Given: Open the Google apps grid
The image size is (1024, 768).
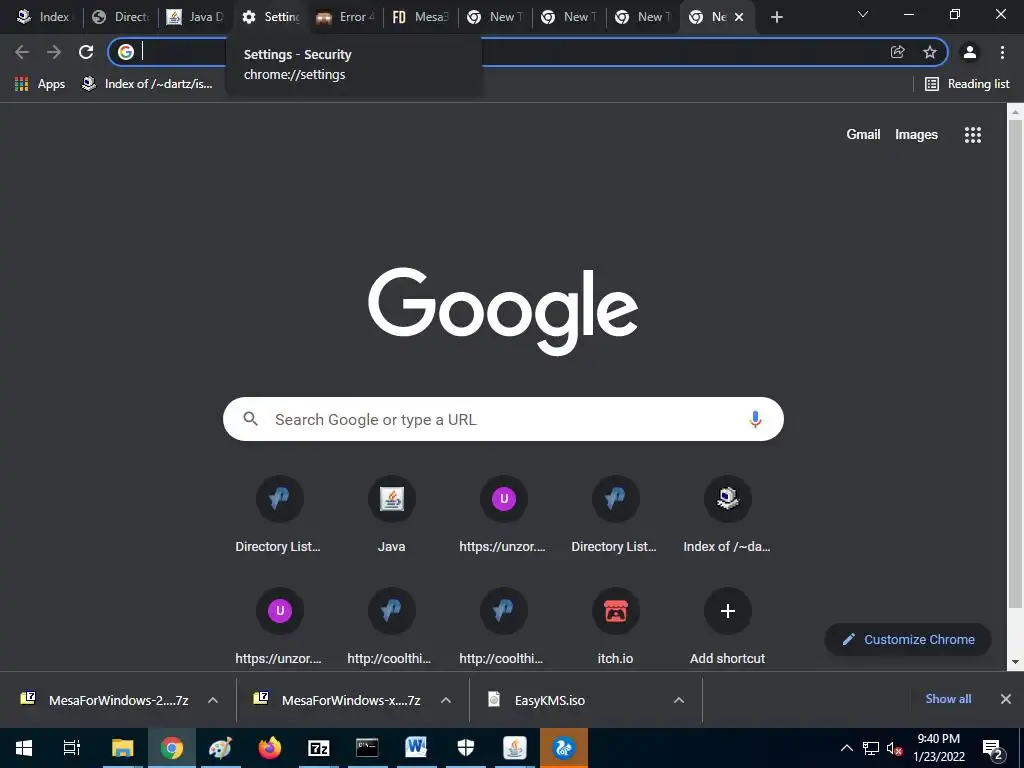Looking at the screenshot, I should 973,135.
